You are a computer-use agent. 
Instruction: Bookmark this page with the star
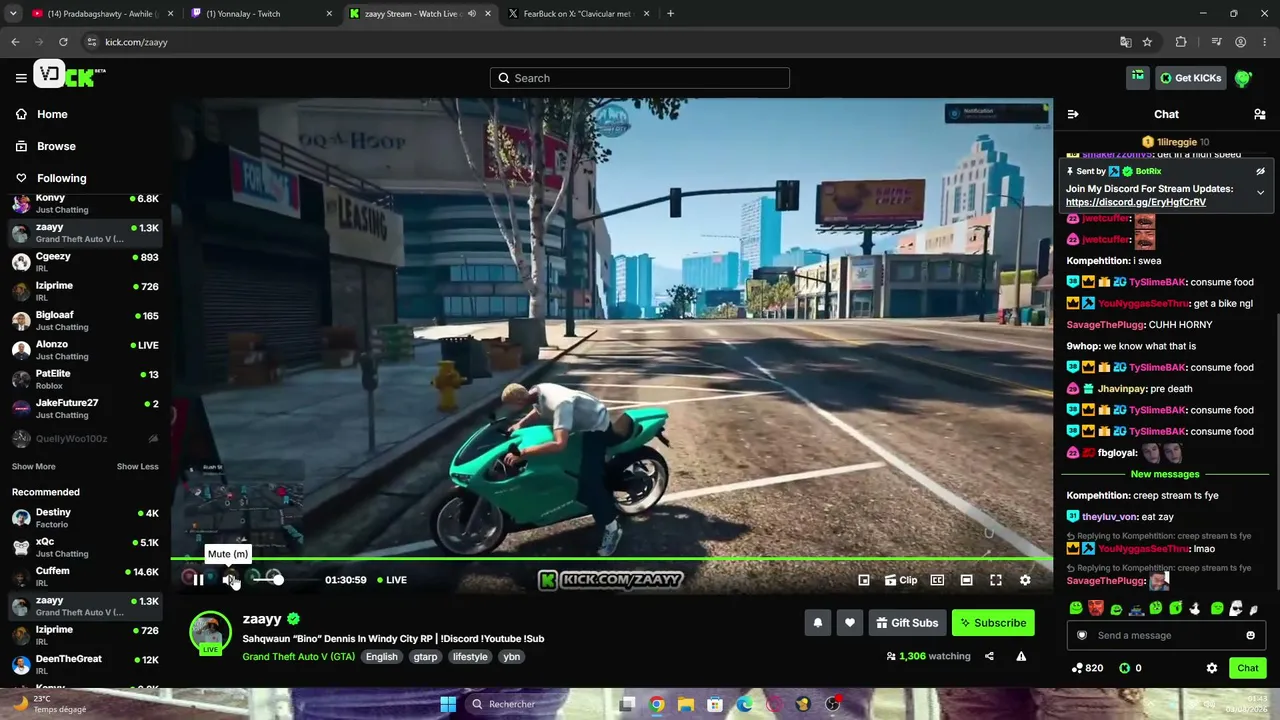point(1147,42)
